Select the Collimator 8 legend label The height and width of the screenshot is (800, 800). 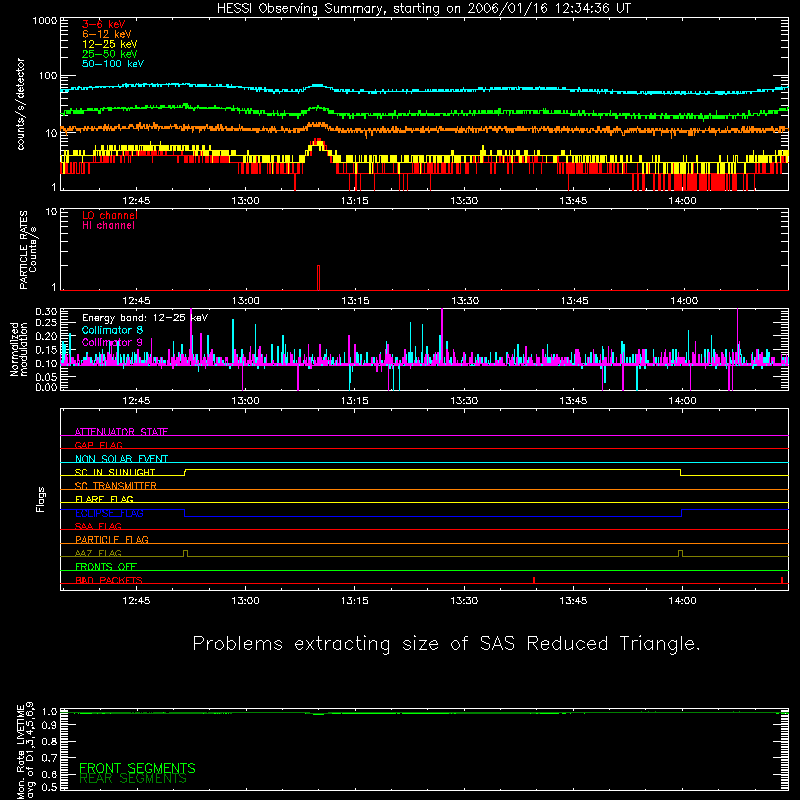pyautogui.click(x=112, y=330)
